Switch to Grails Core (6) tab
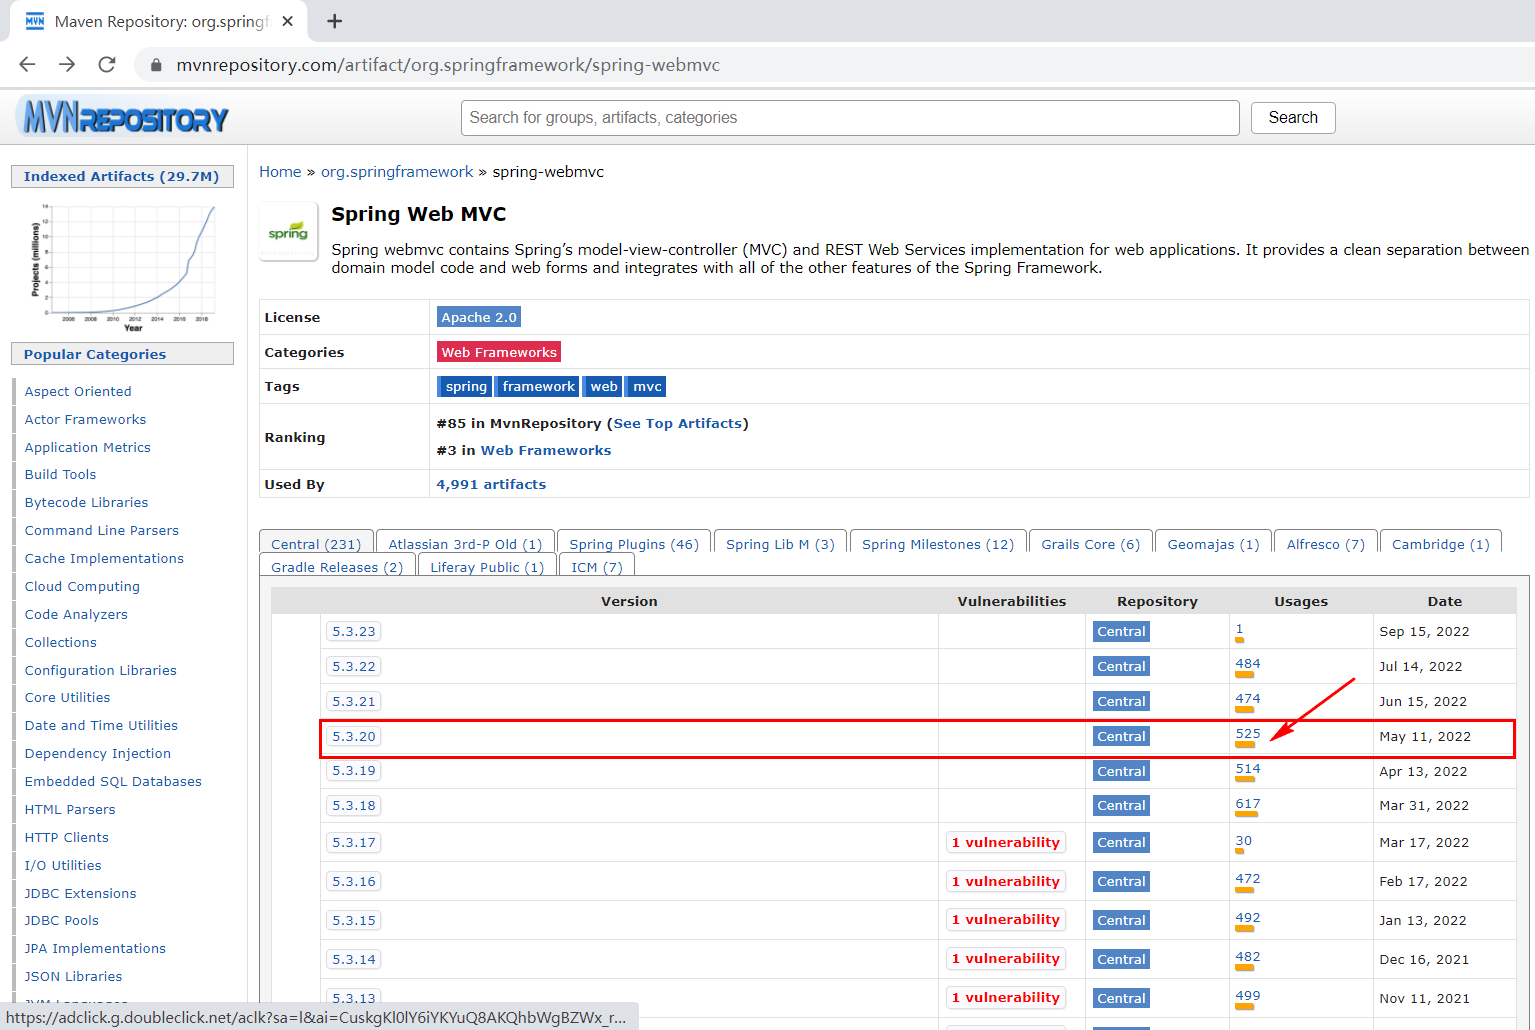The image size is (1535, 1030). click(x=1090, y=544)
